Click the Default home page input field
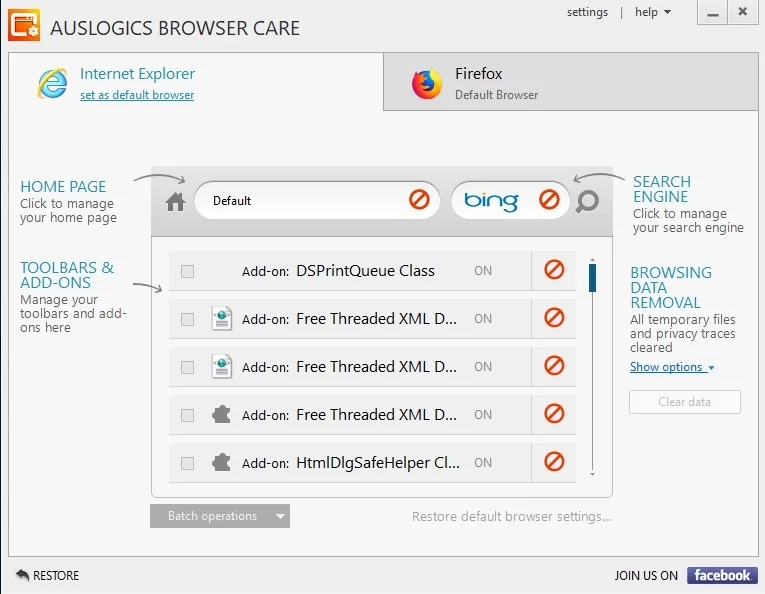 coord(300,201)
